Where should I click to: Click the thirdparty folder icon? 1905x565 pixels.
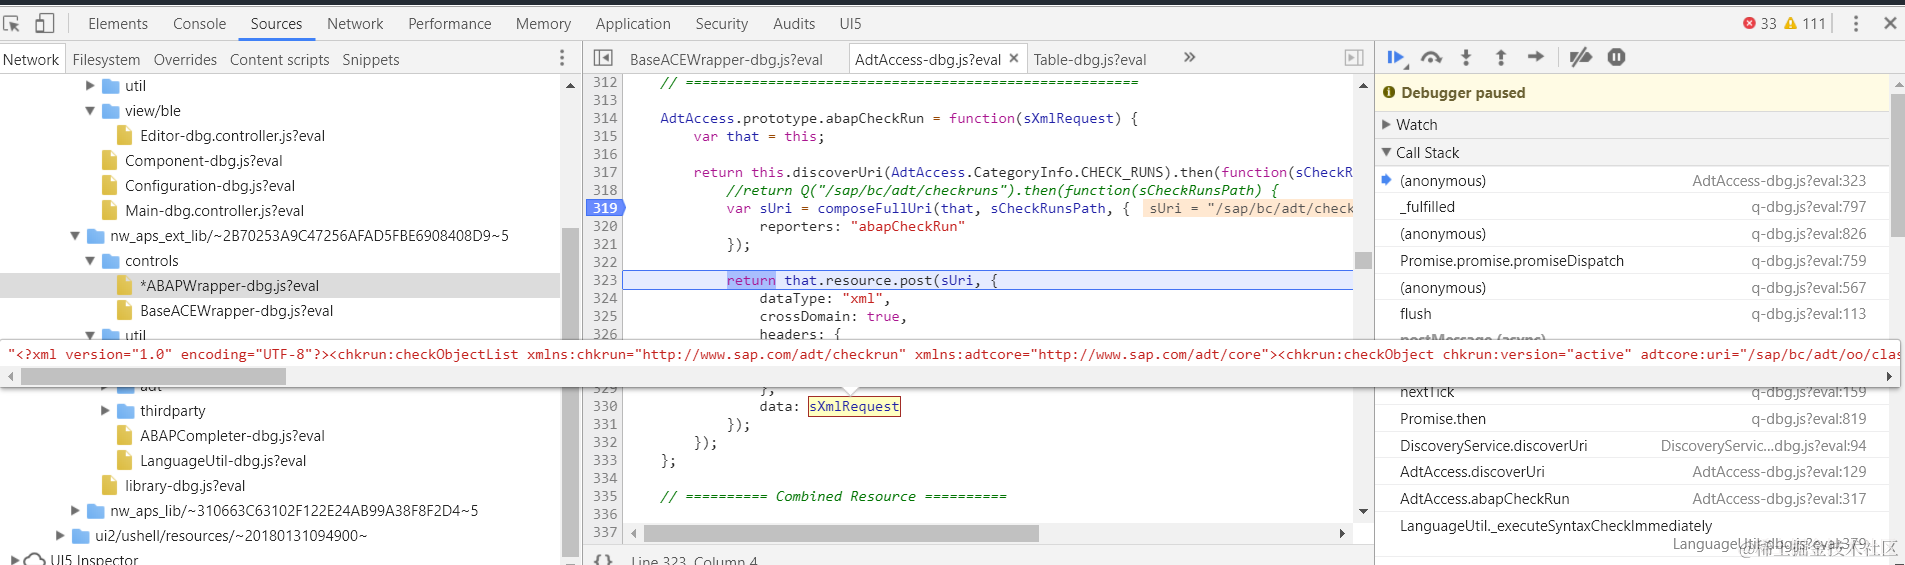[126, 411]
